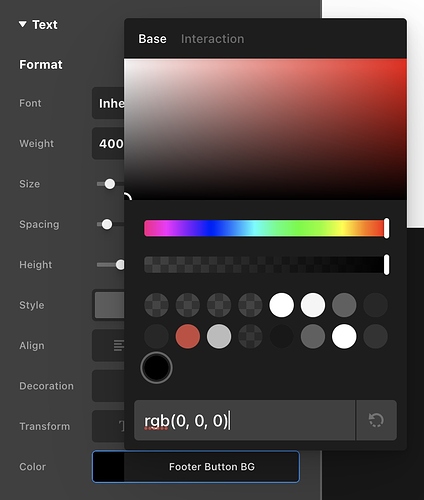The image size is (424, 500).
Task: Select the light gray swatch in second row
Action: click(x=219, y=336)
